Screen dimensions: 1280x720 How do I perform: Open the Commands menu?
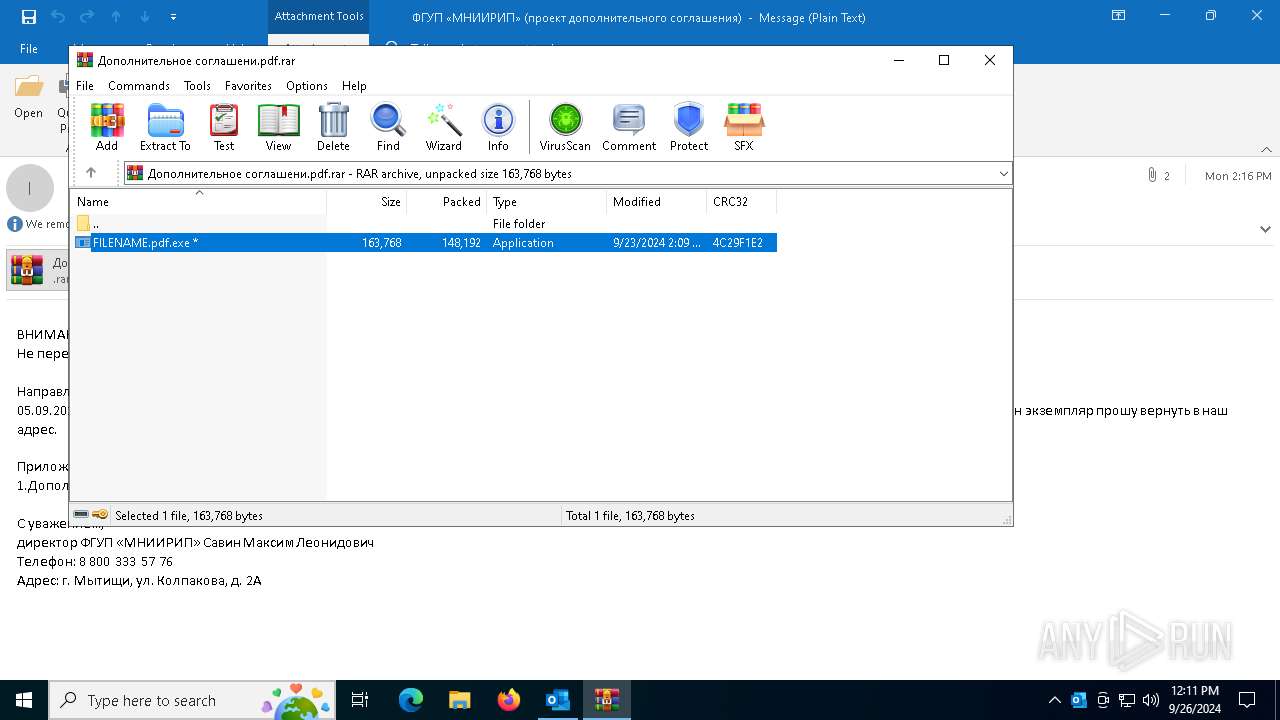coord(139,85)
